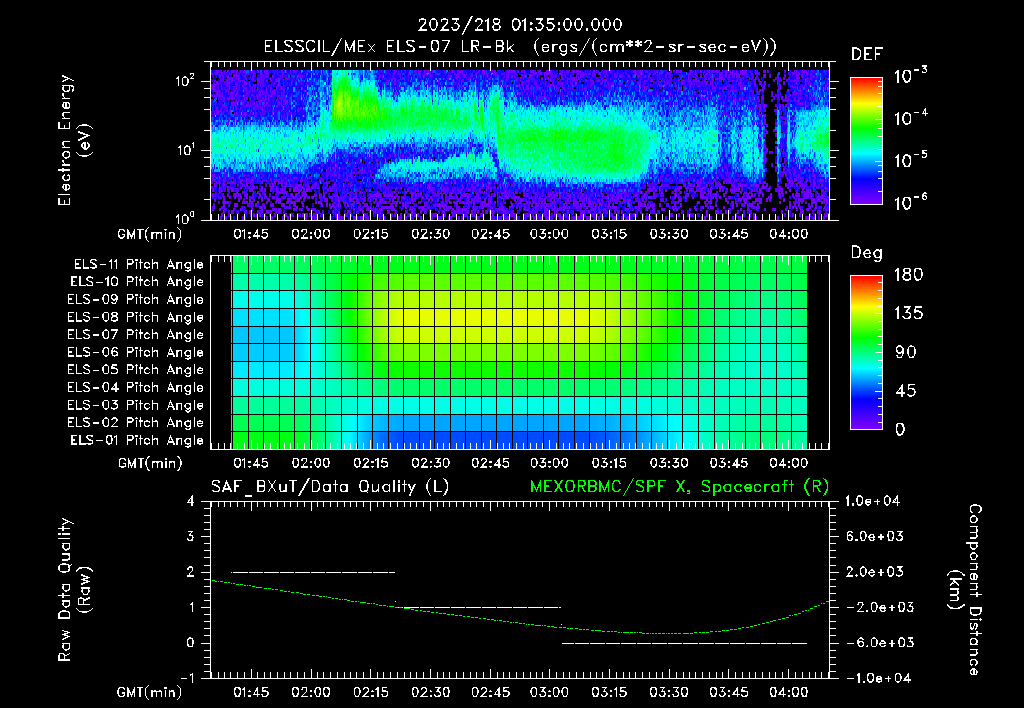This screenshot has width=1024, height=708.
Task: Click the data quality line at level 0
Action: coord(684,643)
